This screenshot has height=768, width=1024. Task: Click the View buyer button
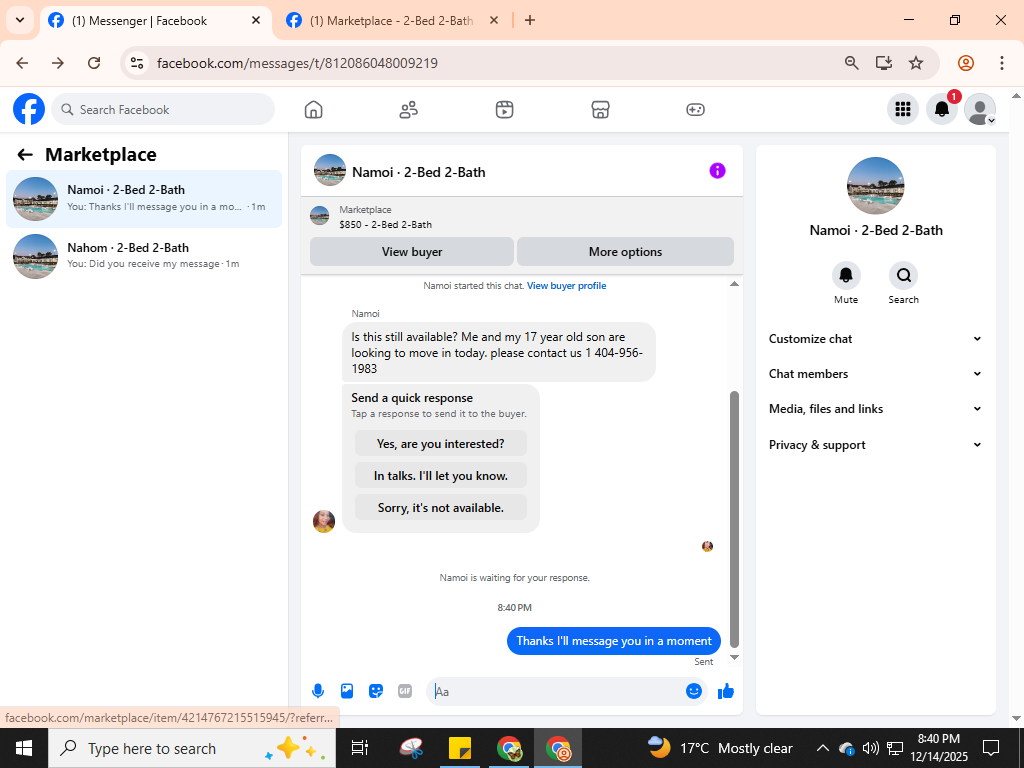[x=412, y=251]
